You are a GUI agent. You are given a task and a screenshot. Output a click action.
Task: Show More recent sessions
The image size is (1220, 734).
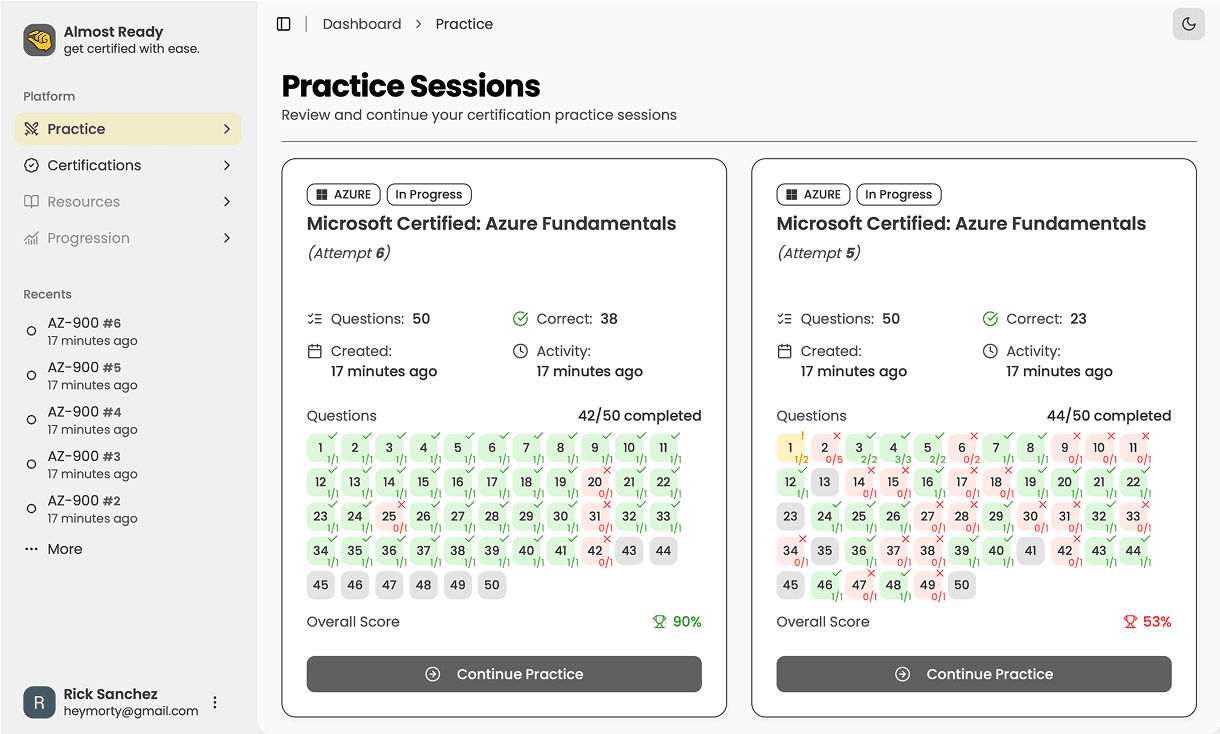(x=65, y=548)
